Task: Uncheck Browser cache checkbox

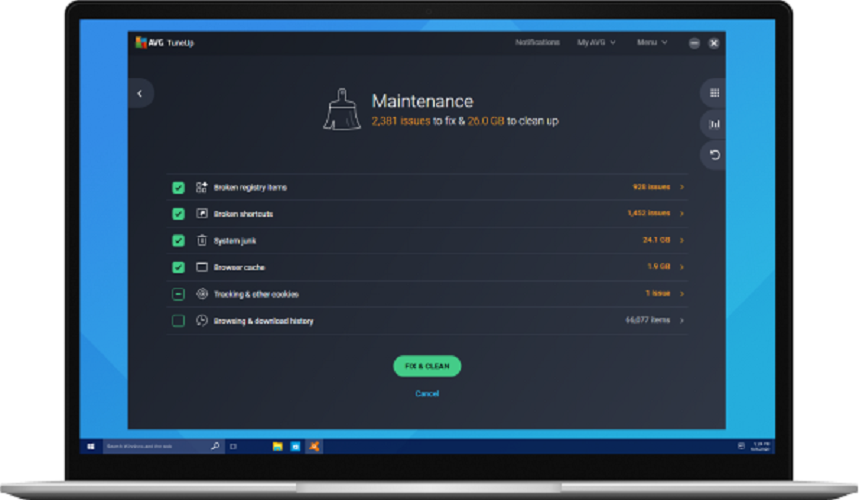Action: [178, 267]
